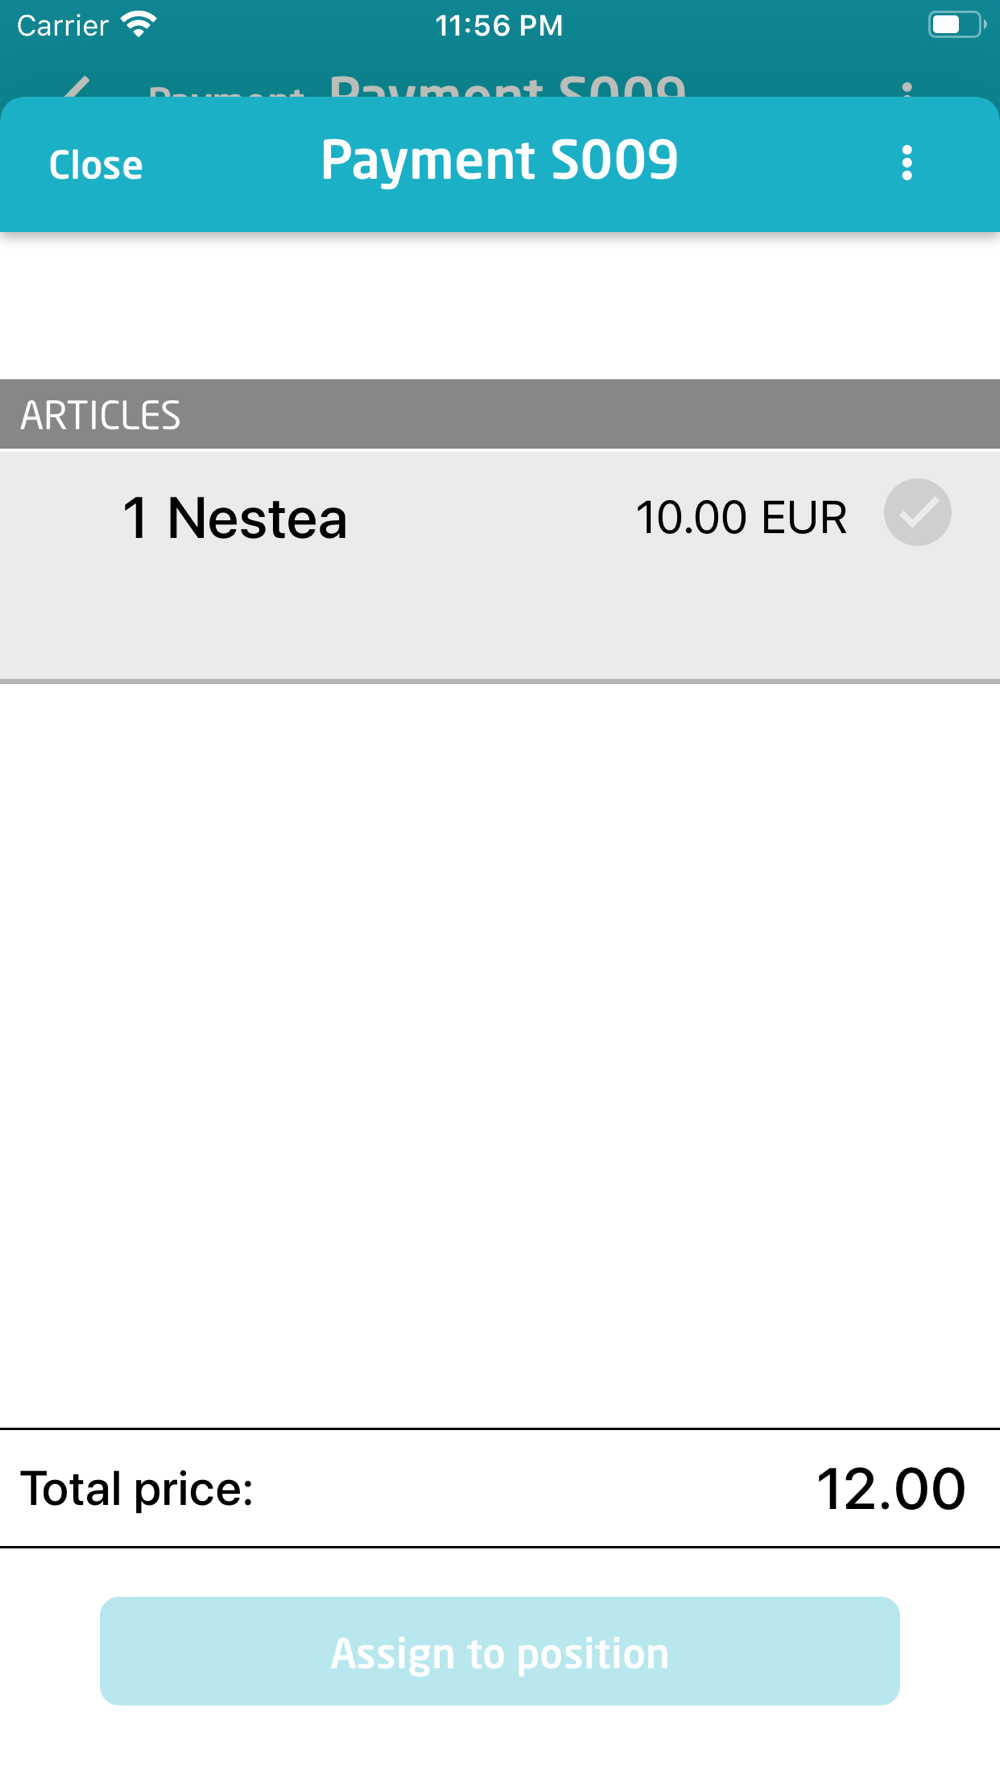This screenshot has width=1000, height=1778.
Task: Tap the partially hidden background three-dot icon
Action: click(907, 89)
